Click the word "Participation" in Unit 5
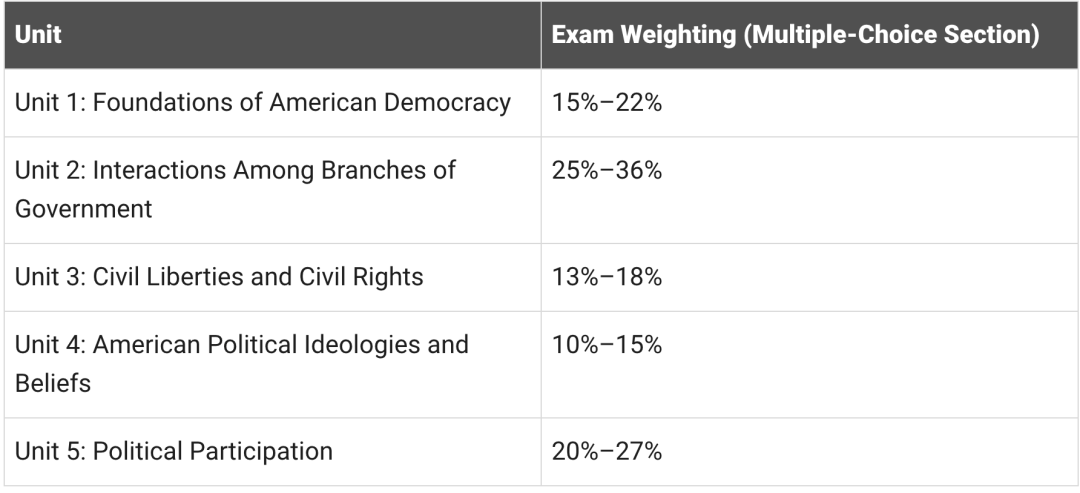This screenshot has height=493, width=1080. (x=266, y=451)
